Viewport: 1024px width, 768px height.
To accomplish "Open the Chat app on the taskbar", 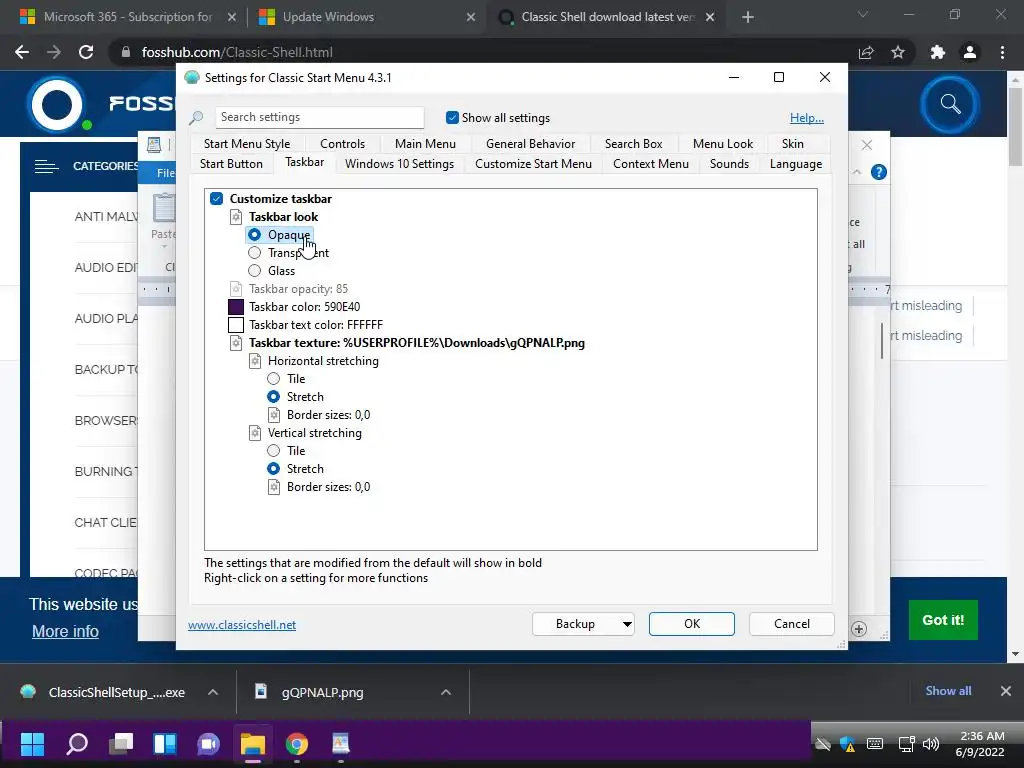I will [208, 743].
